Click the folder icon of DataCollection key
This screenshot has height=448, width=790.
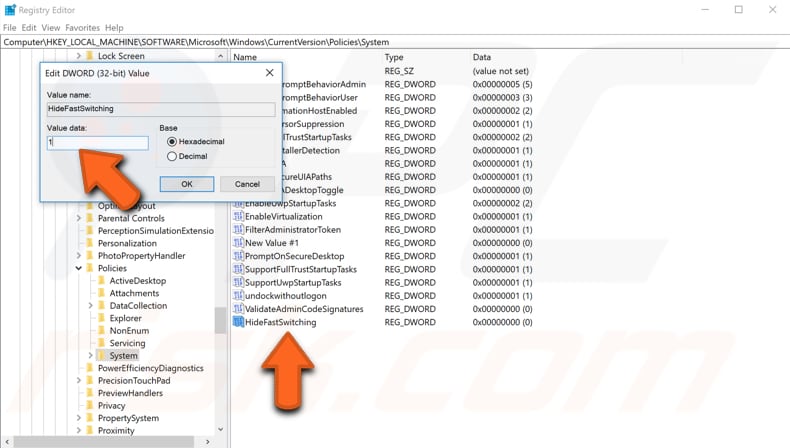[102, 305]
